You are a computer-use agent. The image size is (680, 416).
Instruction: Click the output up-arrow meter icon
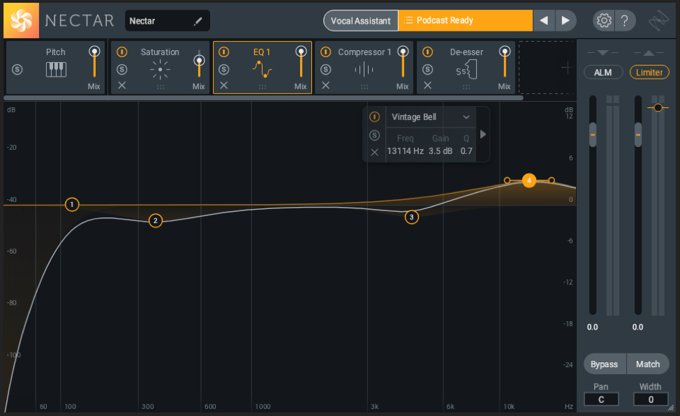(648, 52)
